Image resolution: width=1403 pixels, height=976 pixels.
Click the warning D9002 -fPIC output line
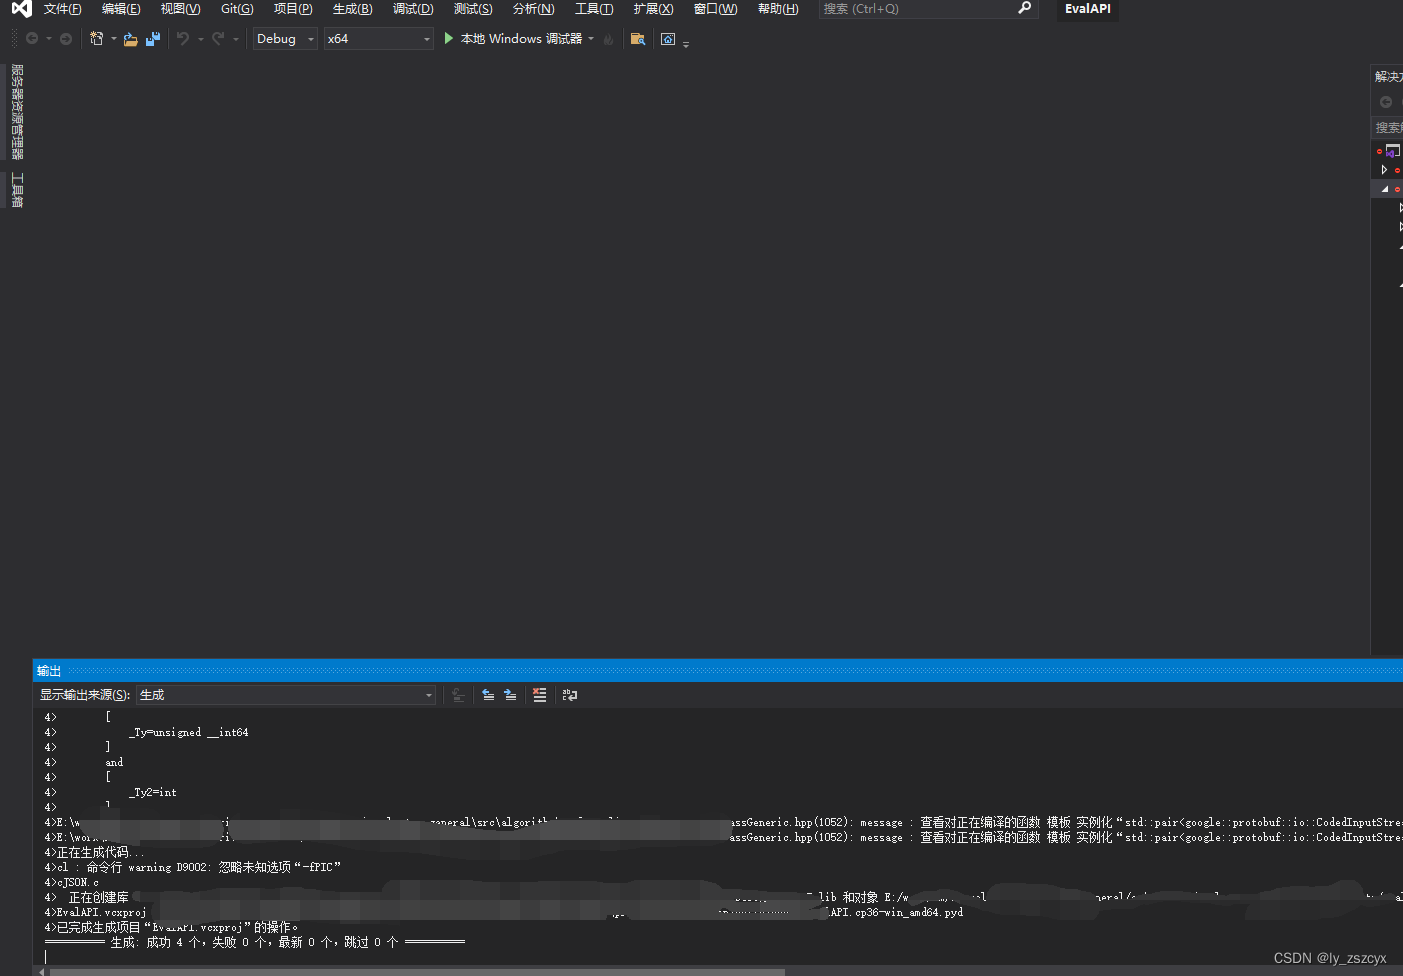193,868
